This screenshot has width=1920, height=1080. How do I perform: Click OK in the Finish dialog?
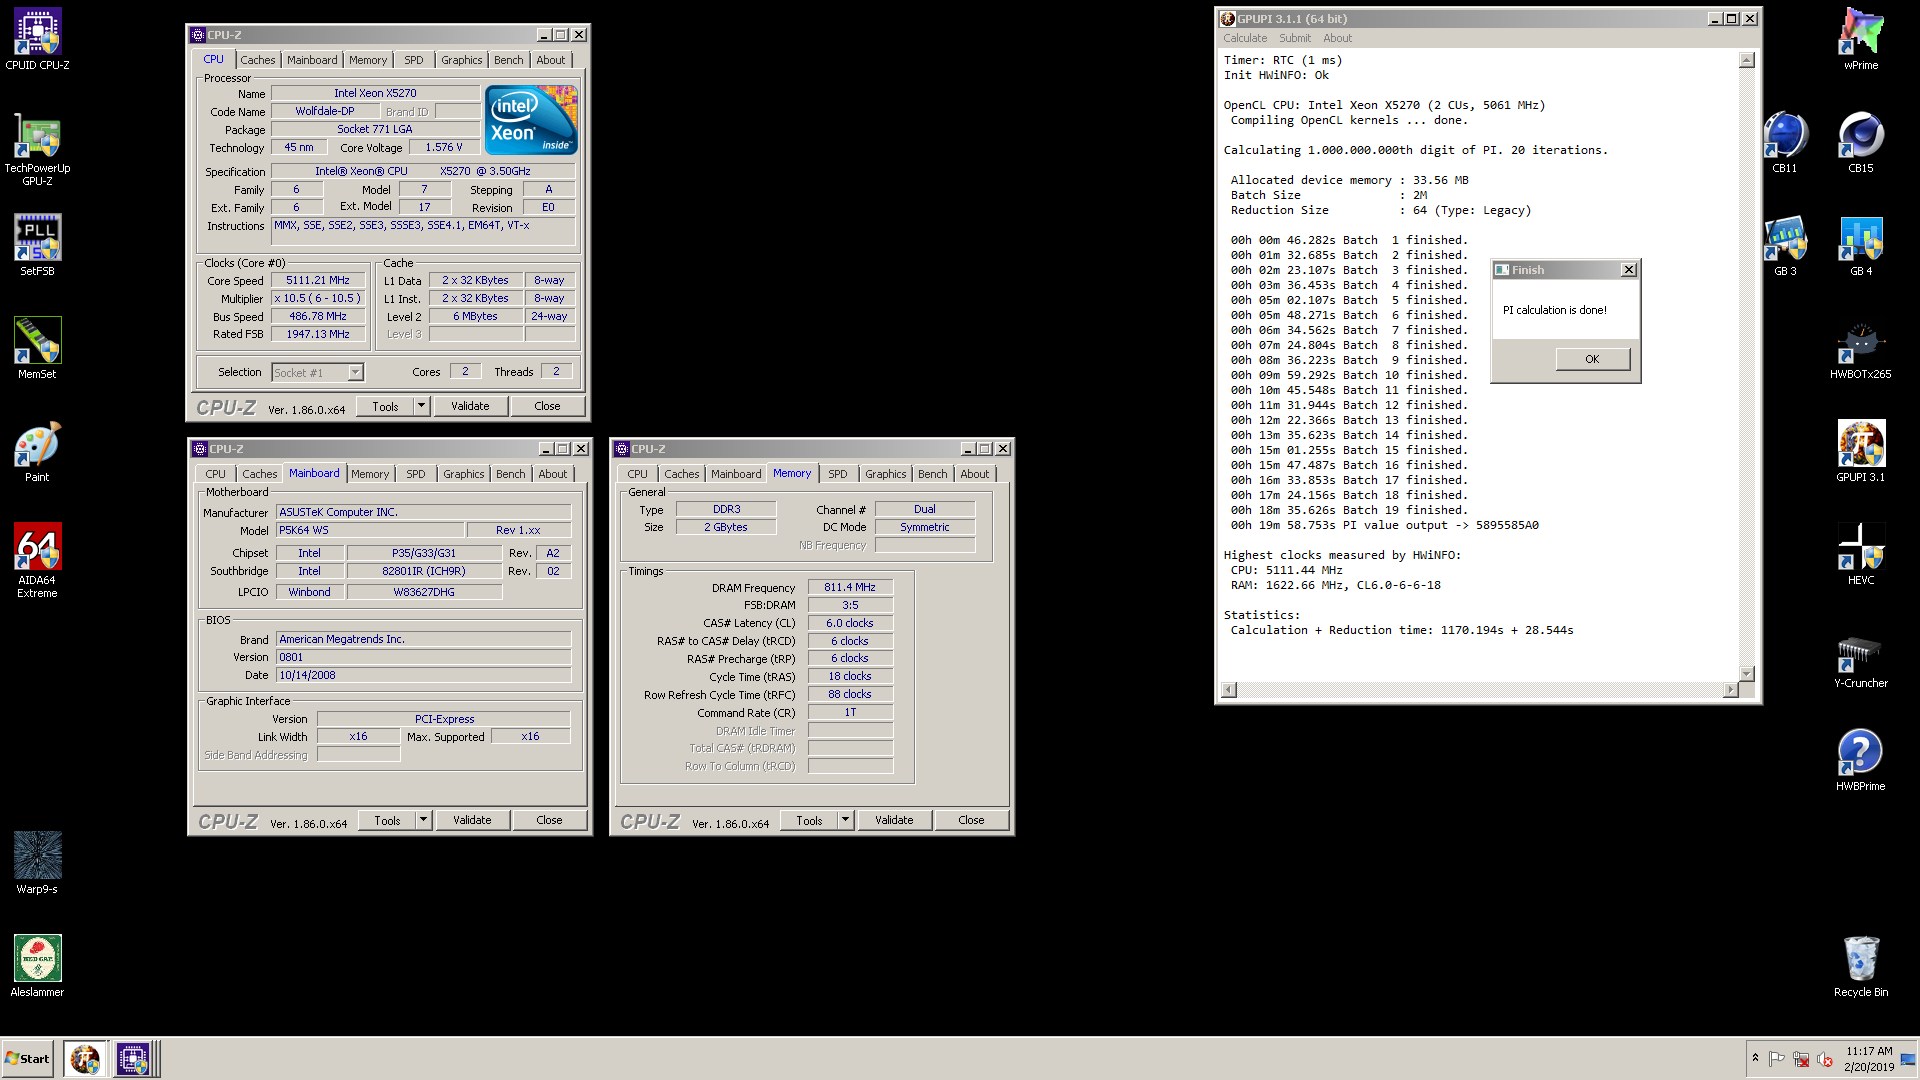coord(1592,359)
